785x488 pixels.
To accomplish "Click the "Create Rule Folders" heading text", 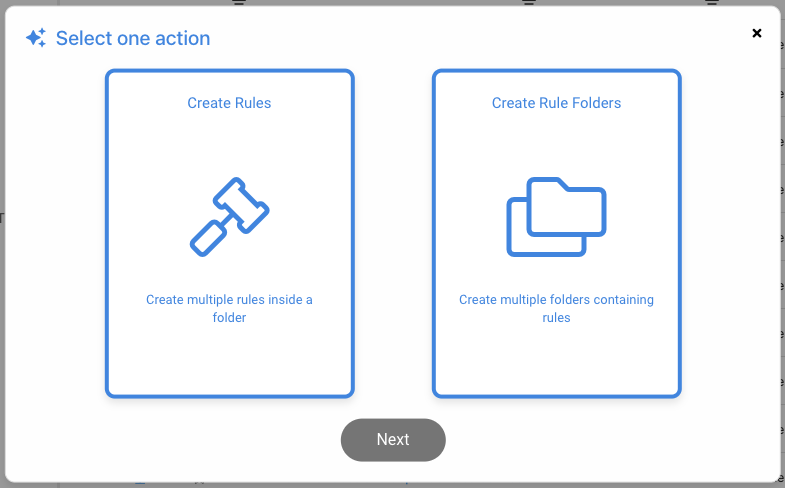I will coord(556,103).
